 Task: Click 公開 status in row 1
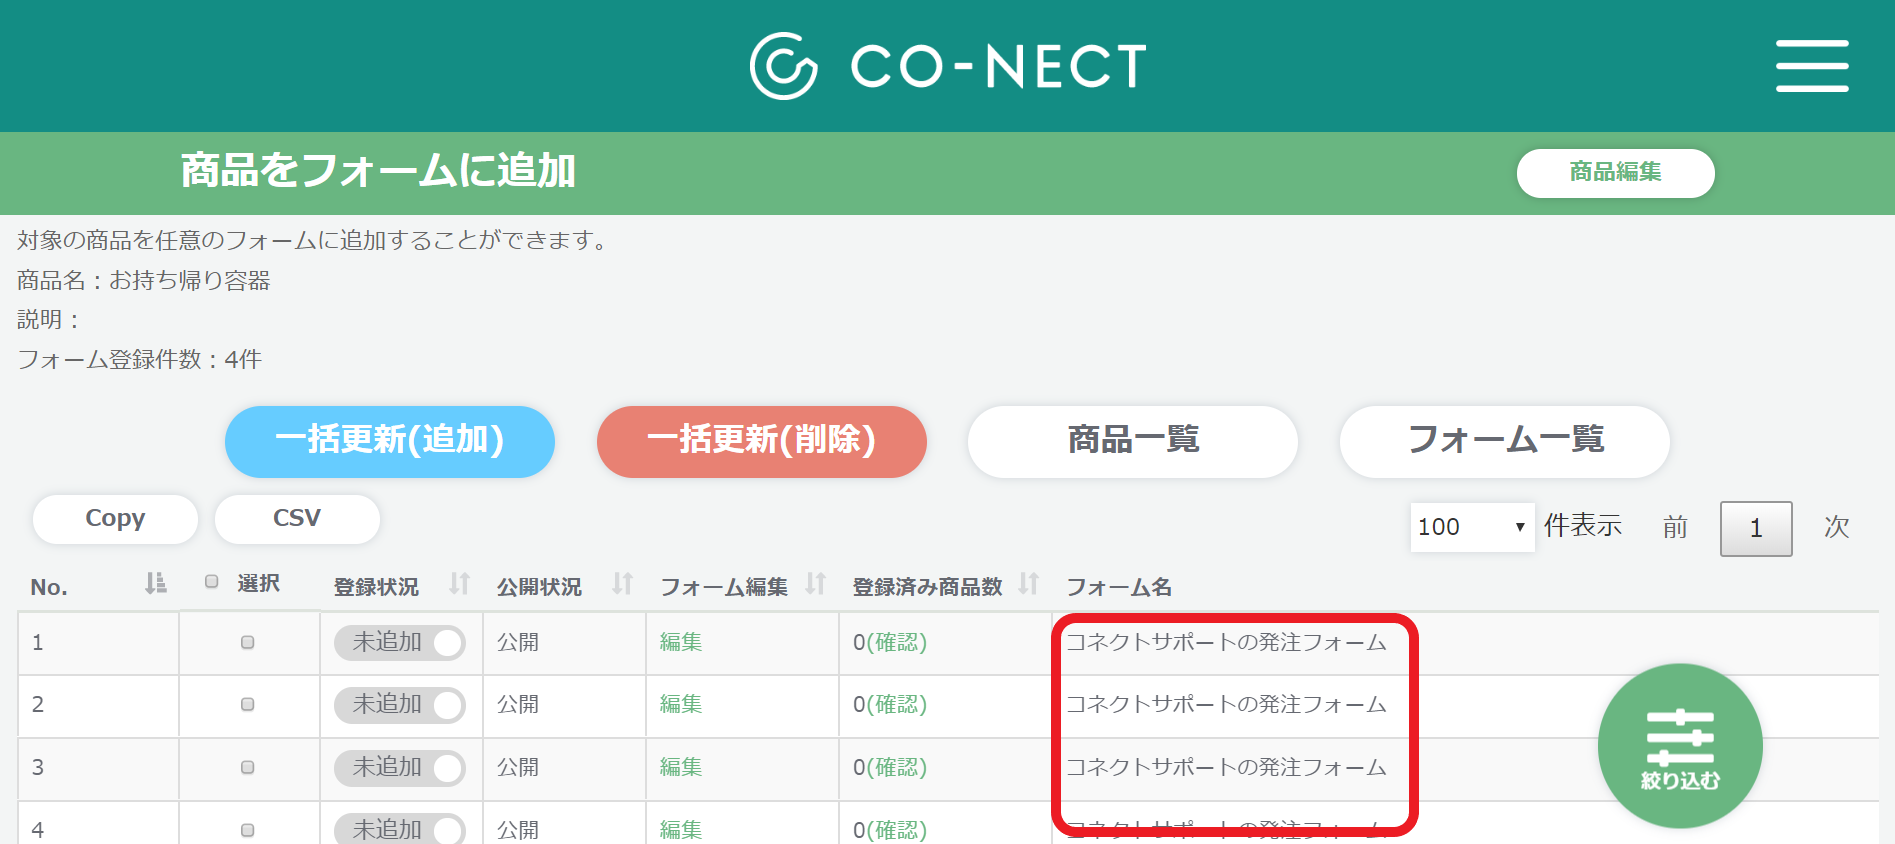(x=518, y=642)
